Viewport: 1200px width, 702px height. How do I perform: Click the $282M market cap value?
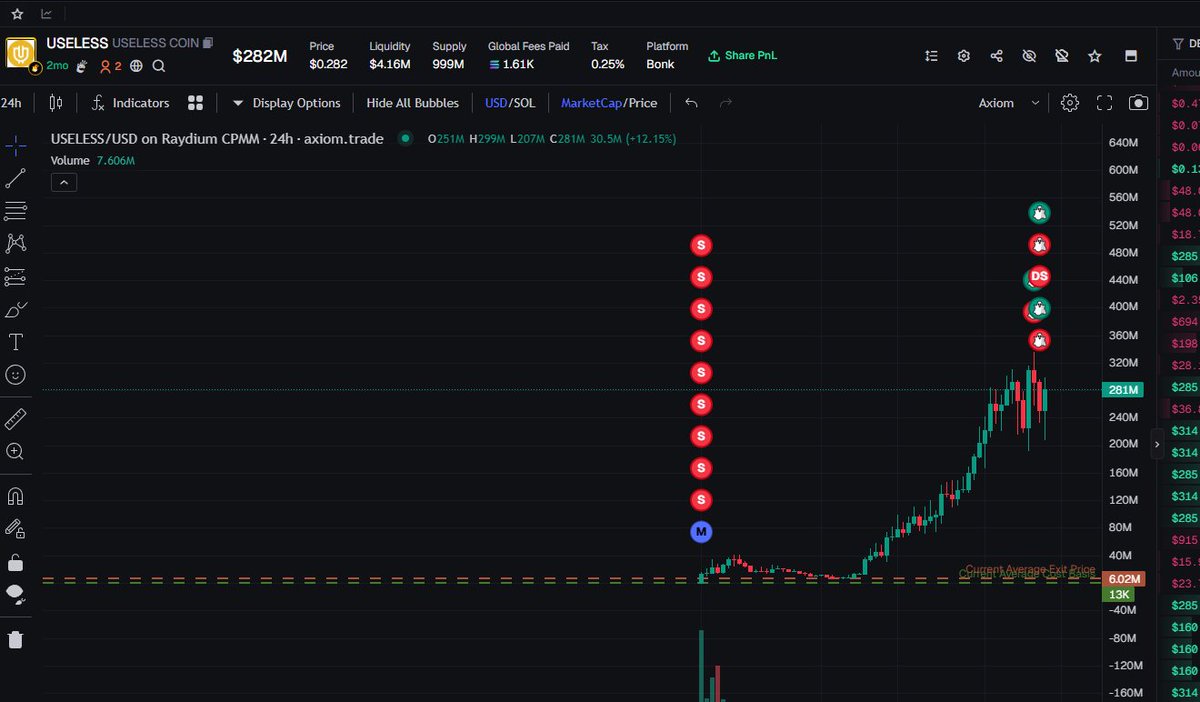(x=260, y=57)
